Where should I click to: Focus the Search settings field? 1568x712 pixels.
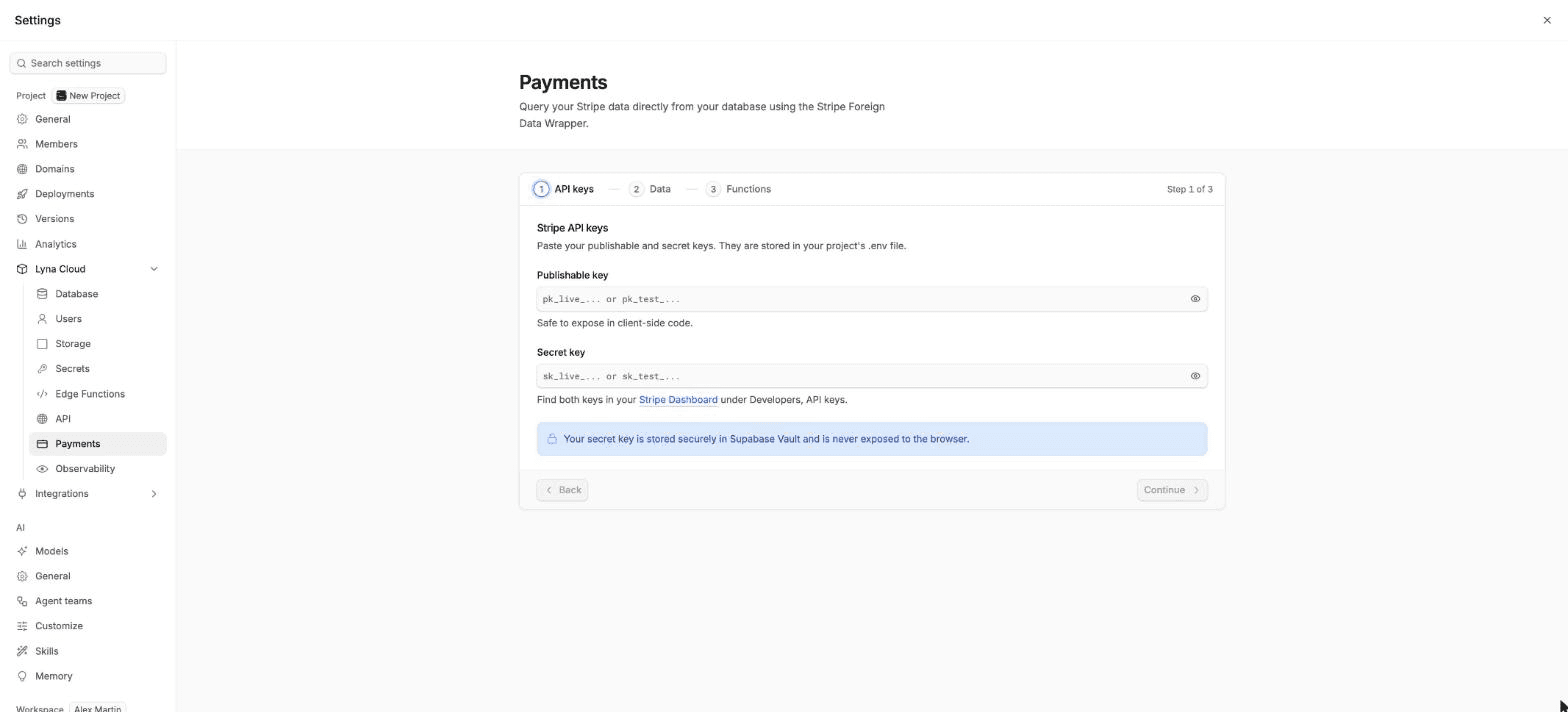(x=88, y=63)
